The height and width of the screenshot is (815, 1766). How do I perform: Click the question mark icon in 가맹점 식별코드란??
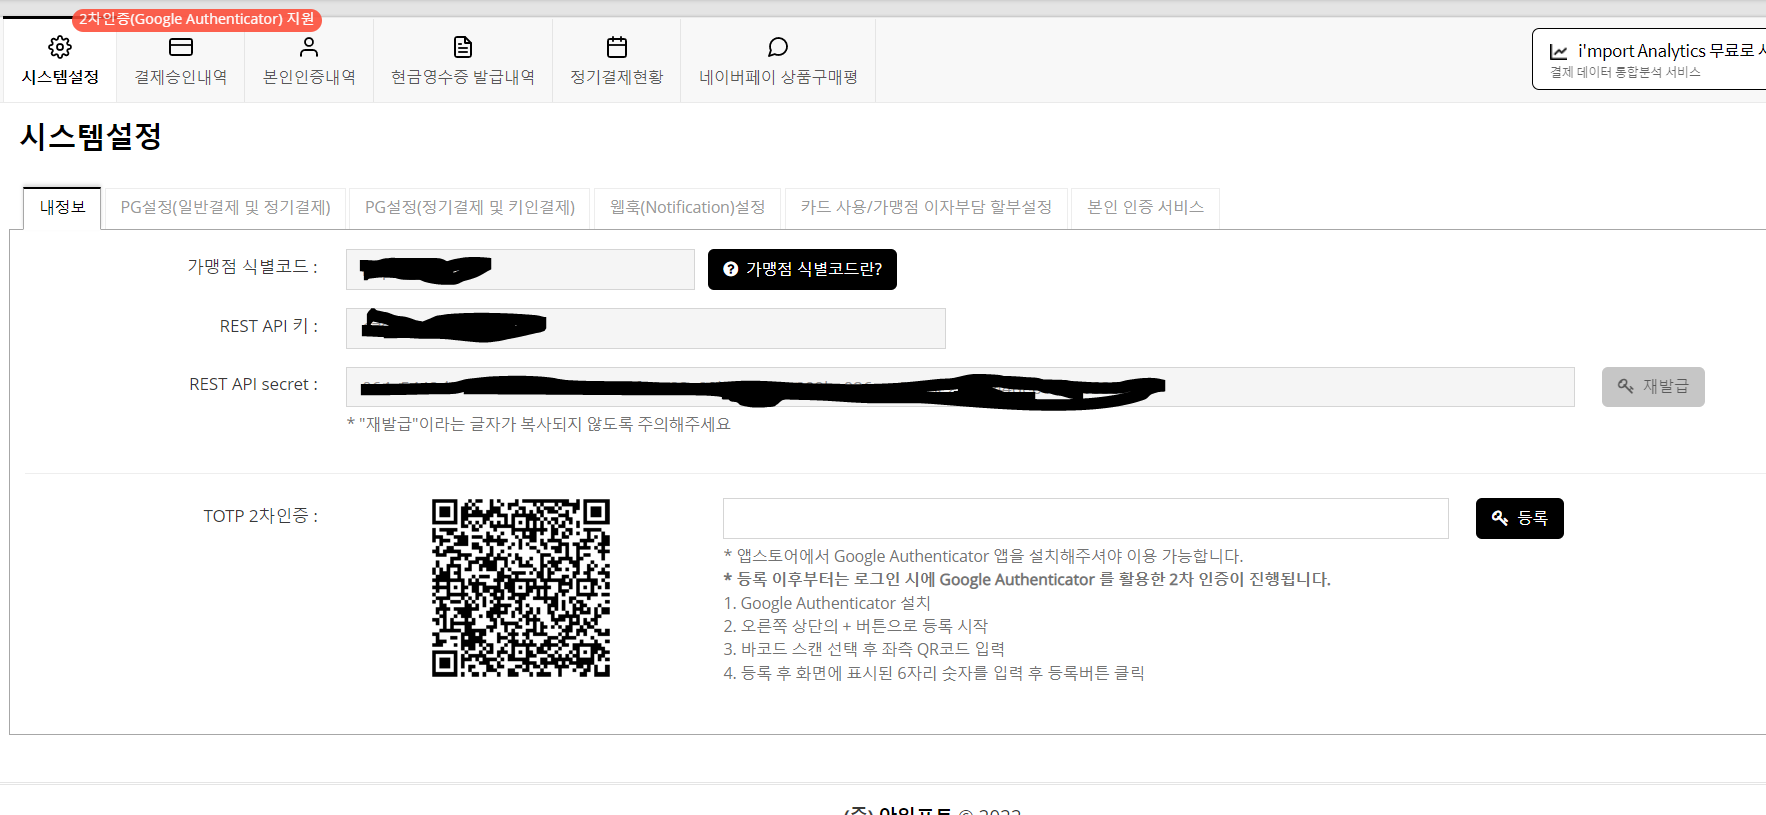pos(731,269)
